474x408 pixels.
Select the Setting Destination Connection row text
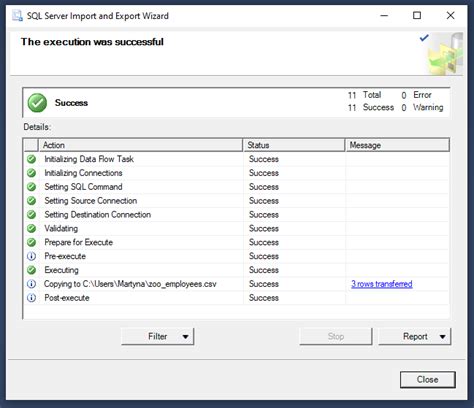tap(98, 215)
